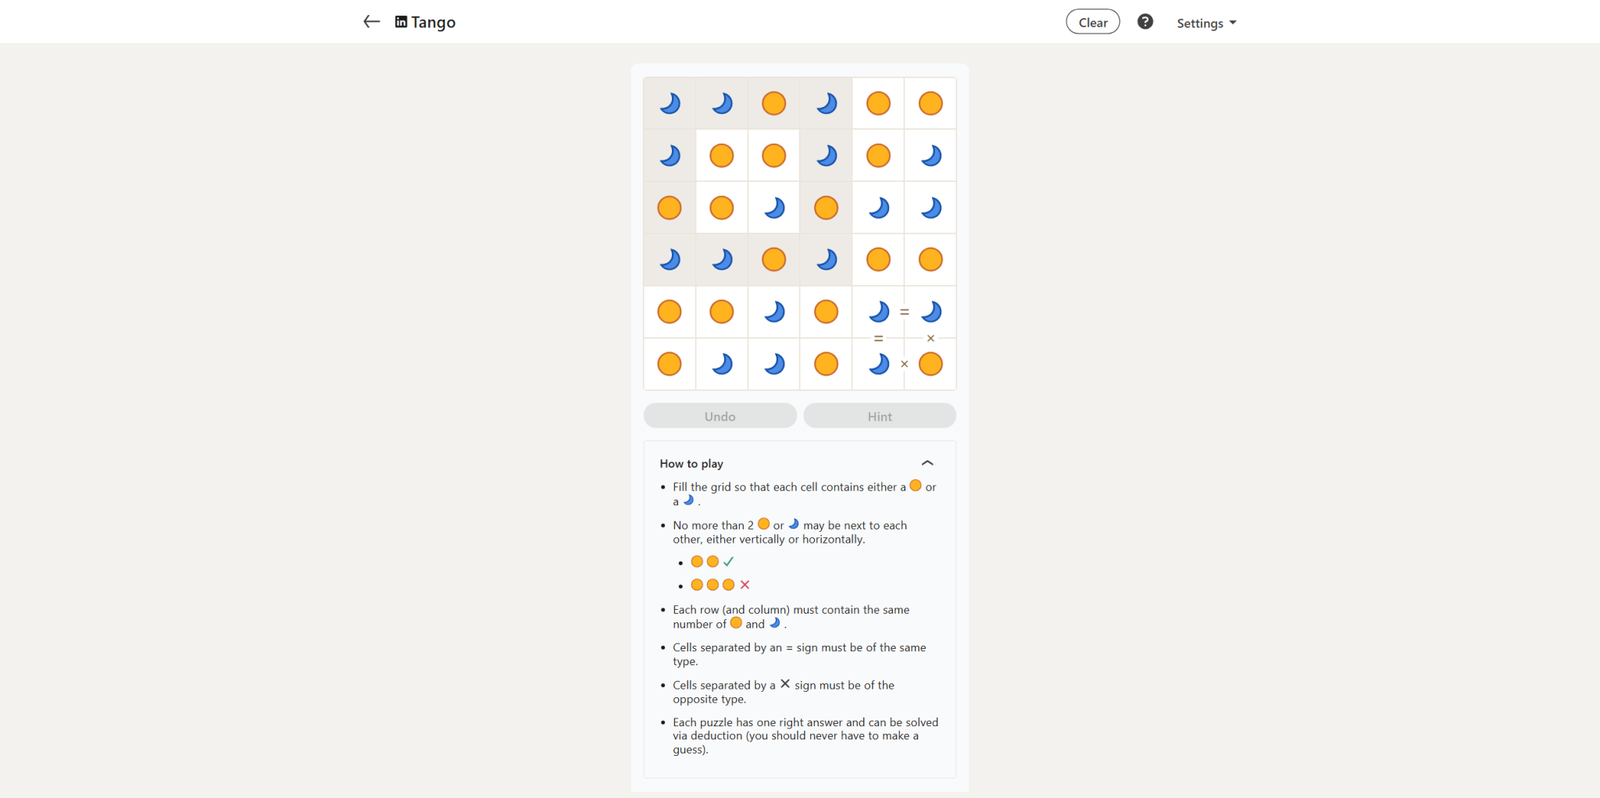Toggle the moon cell in row four, column four

coord(826,260)
